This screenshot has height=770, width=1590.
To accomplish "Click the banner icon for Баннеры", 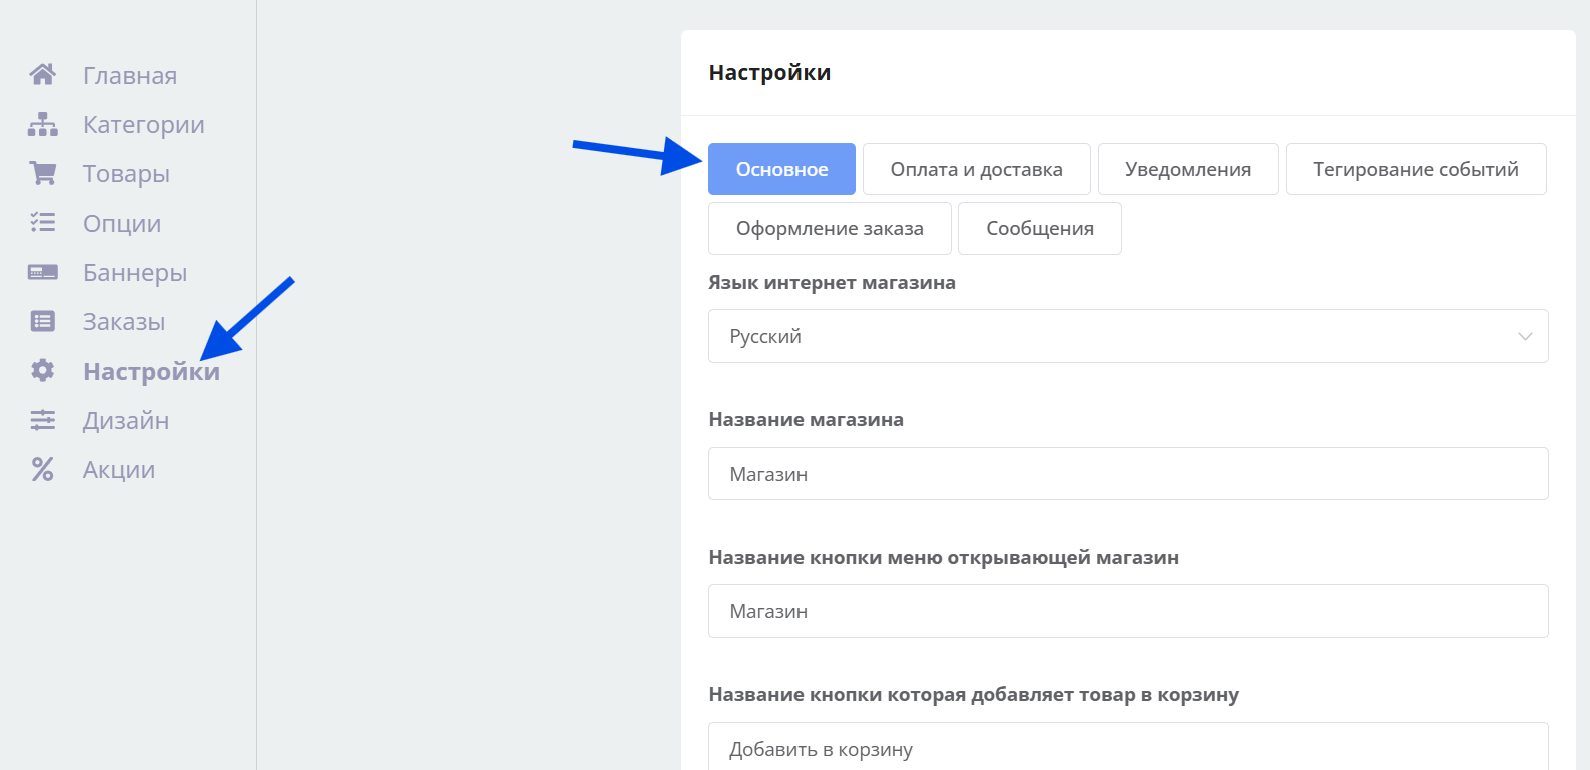I will coord(42,272).
